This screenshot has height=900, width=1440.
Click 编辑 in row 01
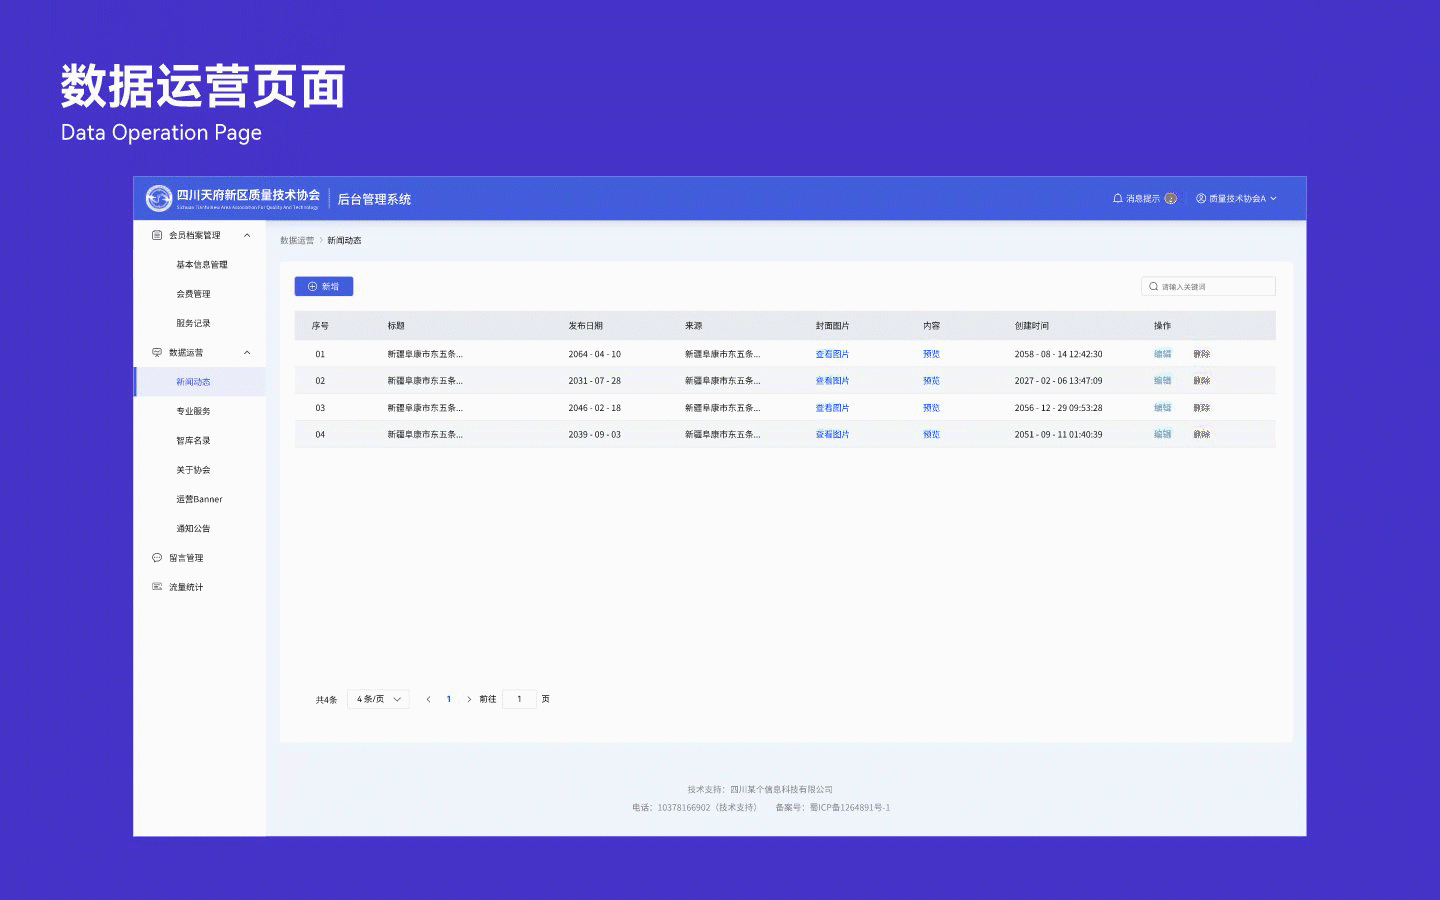[1162, 354]
